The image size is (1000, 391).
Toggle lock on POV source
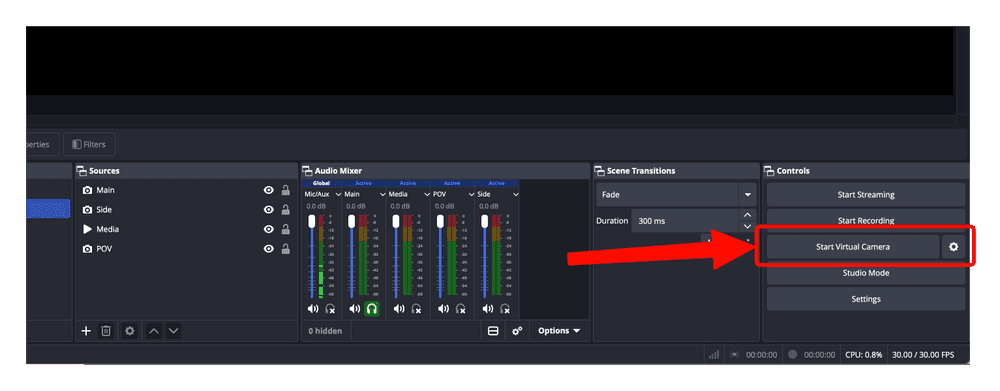coord(286,249)
